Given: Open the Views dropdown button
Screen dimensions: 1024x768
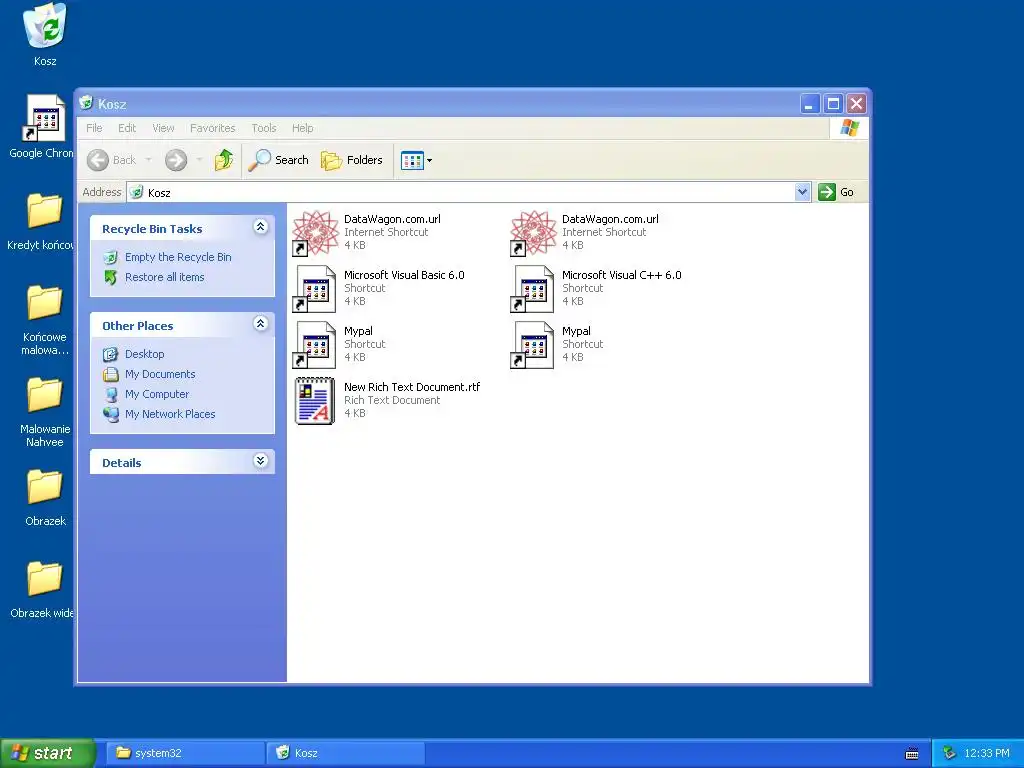Looking at the screenshot, I should coord(416,160).
